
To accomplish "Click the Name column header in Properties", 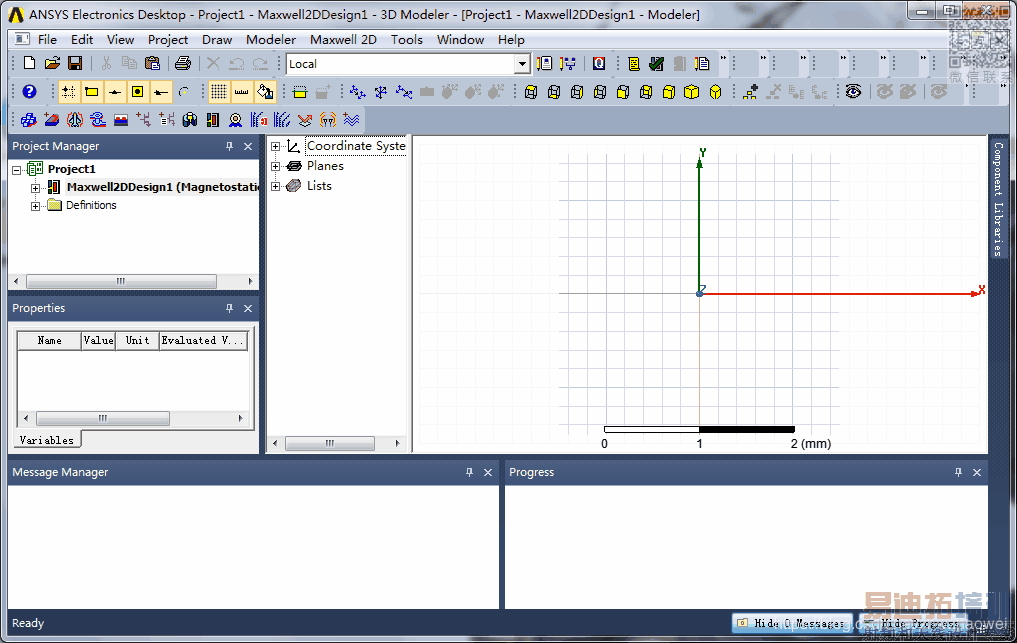I will pos(49,341).
